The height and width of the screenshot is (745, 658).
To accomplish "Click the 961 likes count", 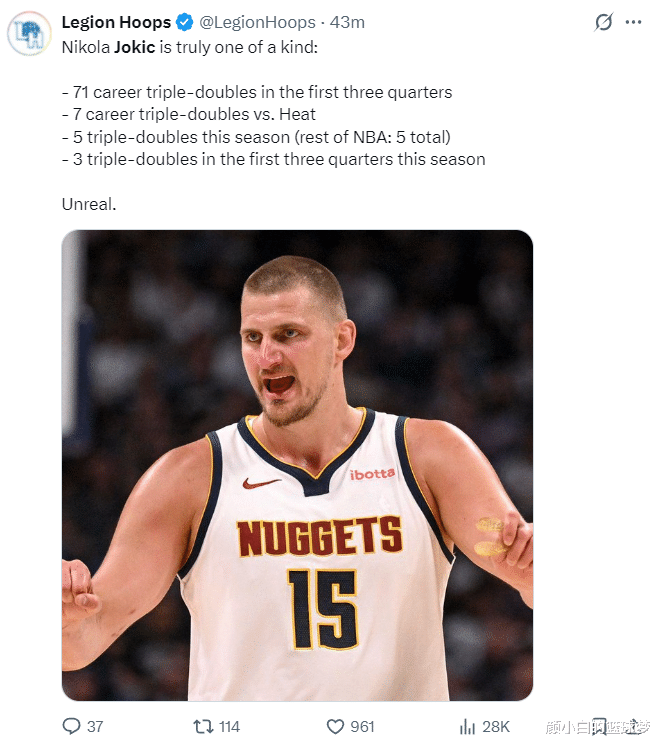I will pos(362,726).
